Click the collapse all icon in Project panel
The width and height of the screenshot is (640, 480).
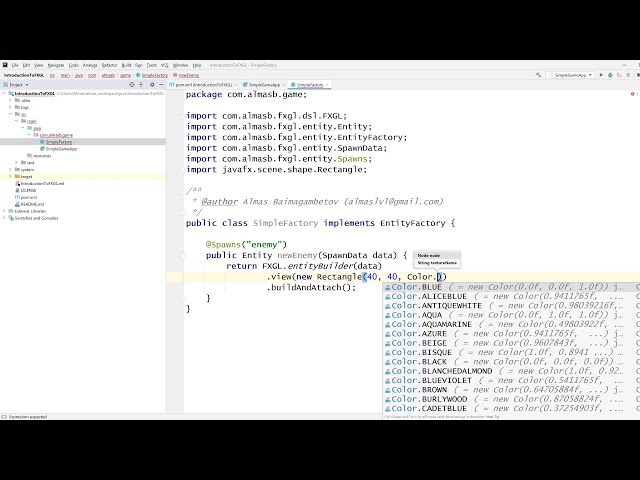coord(141,84)
